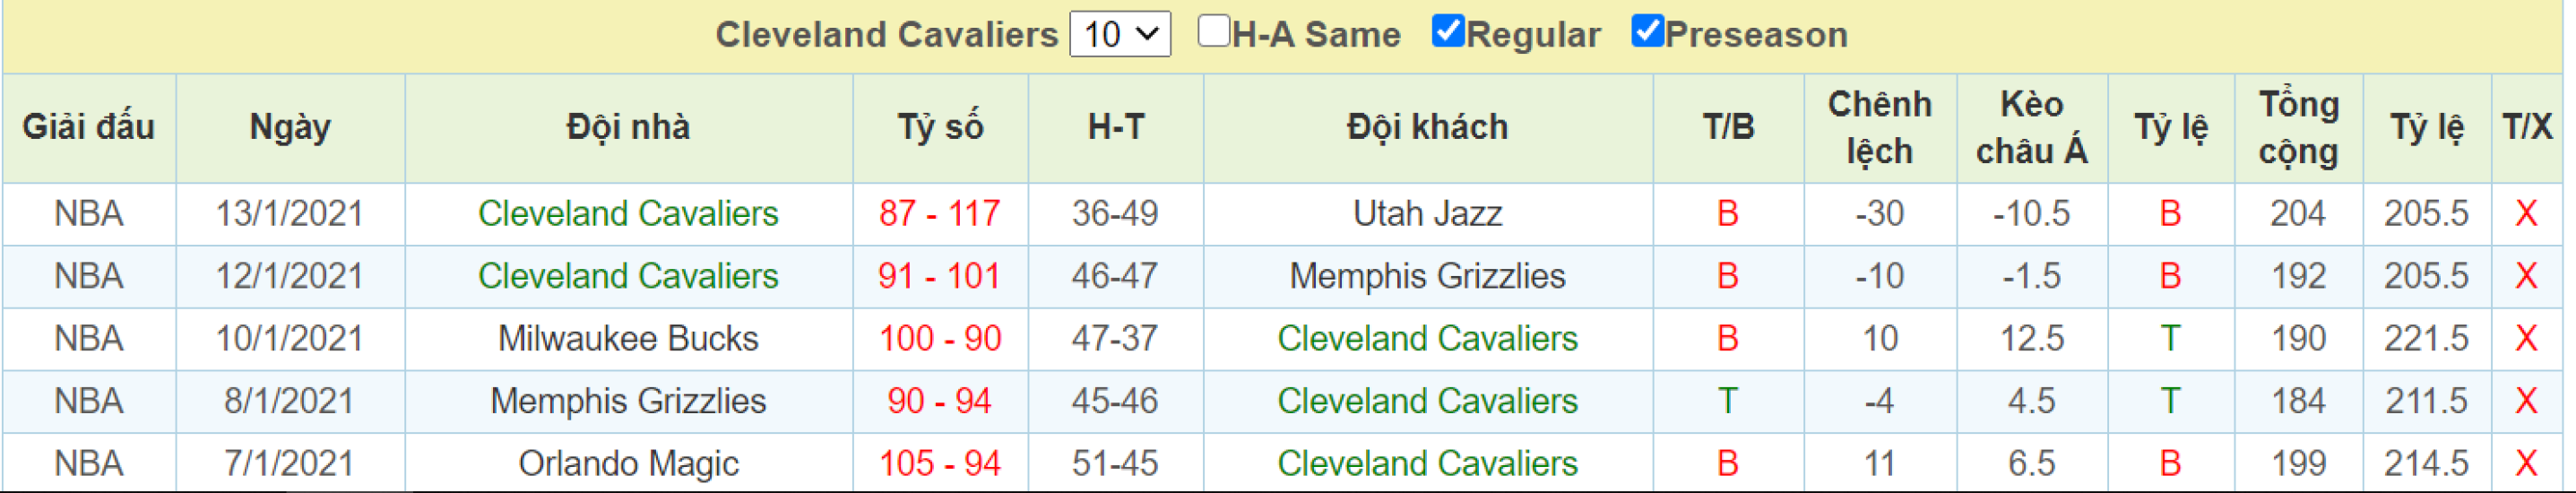The image size is (2576, 493).
Task: Open the 90 - 94 score link
Action: [939, 401]
